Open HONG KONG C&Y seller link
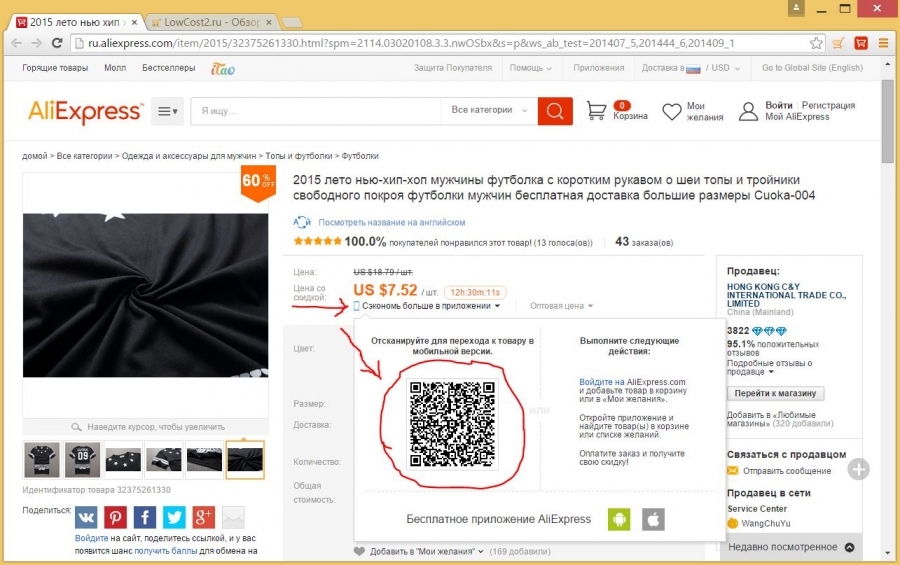The width and height of the screenshot is (900, 565). (x=786, y=295)
